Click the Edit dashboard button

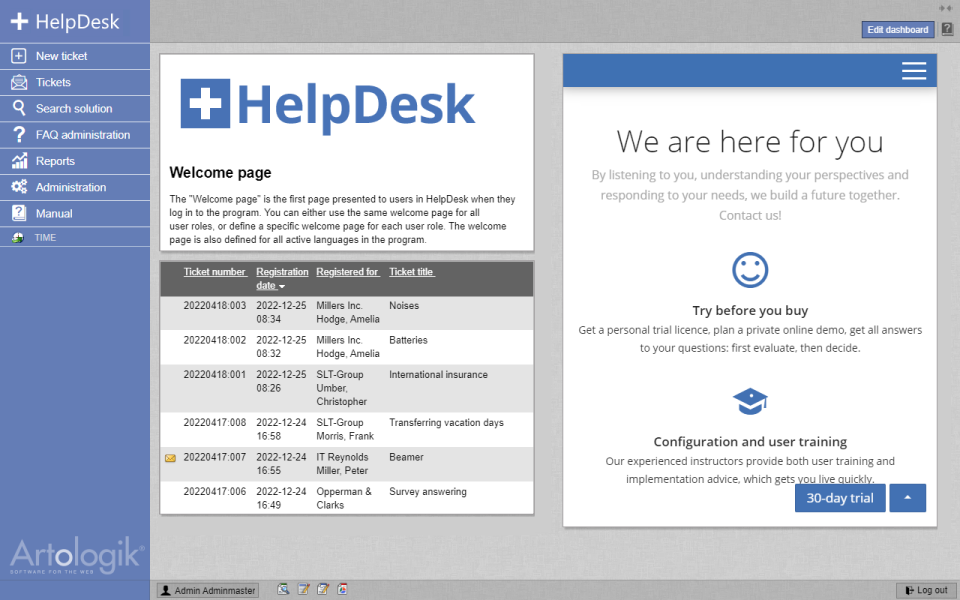[x=897, y=29]
